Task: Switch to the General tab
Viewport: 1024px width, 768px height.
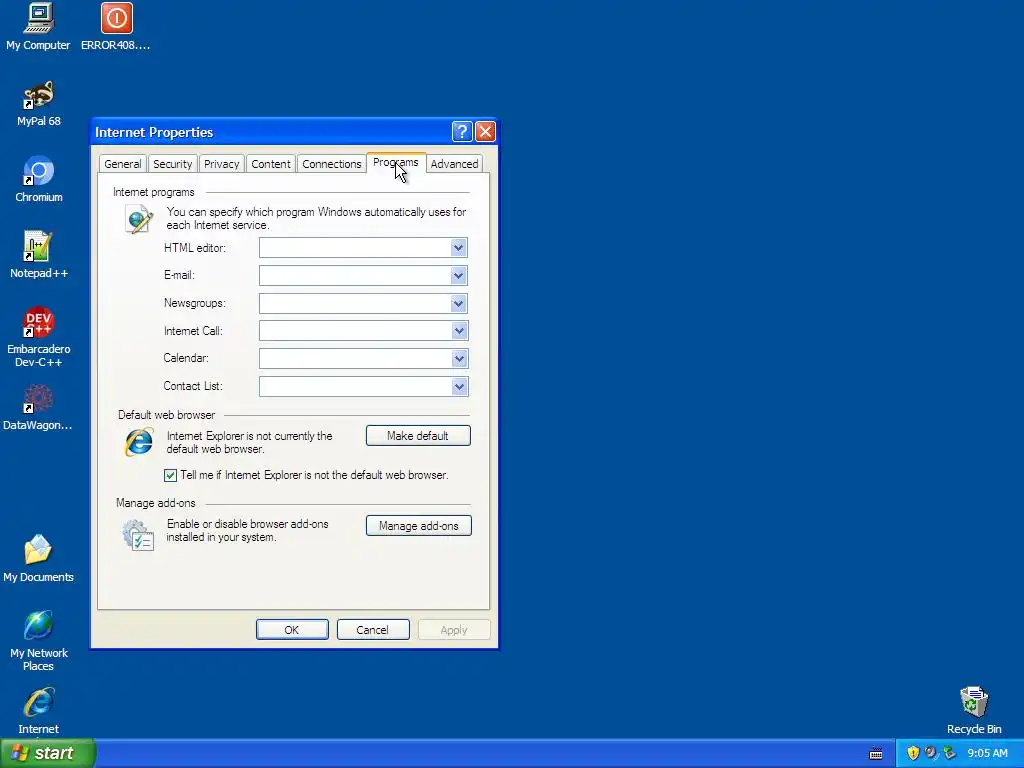Action: tap(123, 164)
